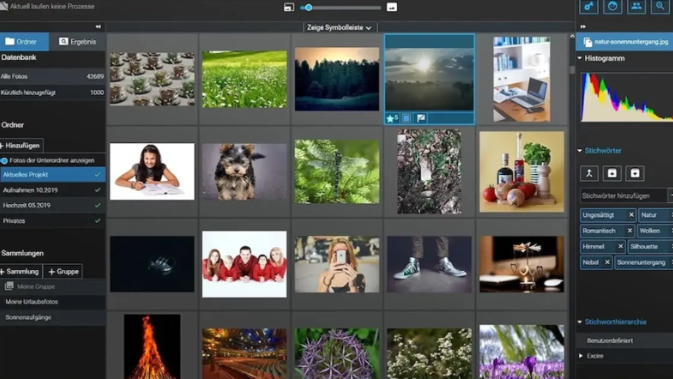673x379 pixels.
Task: Select the bottles and vegetables thumbnail
Action: (521, 172)
